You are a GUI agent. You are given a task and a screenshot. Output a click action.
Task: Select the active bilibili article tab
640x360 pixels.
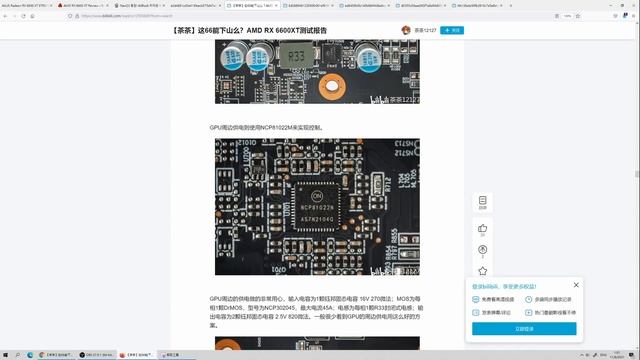click(251, 6)
